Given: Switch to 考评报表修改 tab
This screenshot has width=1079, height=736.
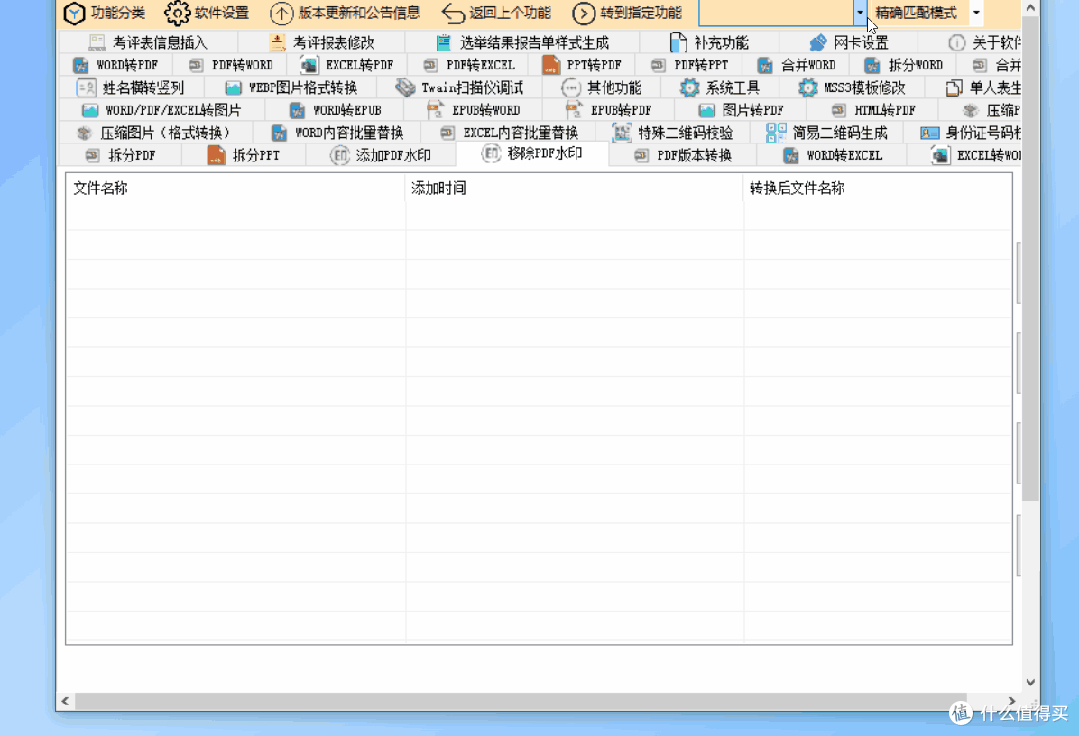Looking at the screenshot, I should pos(322,43).
